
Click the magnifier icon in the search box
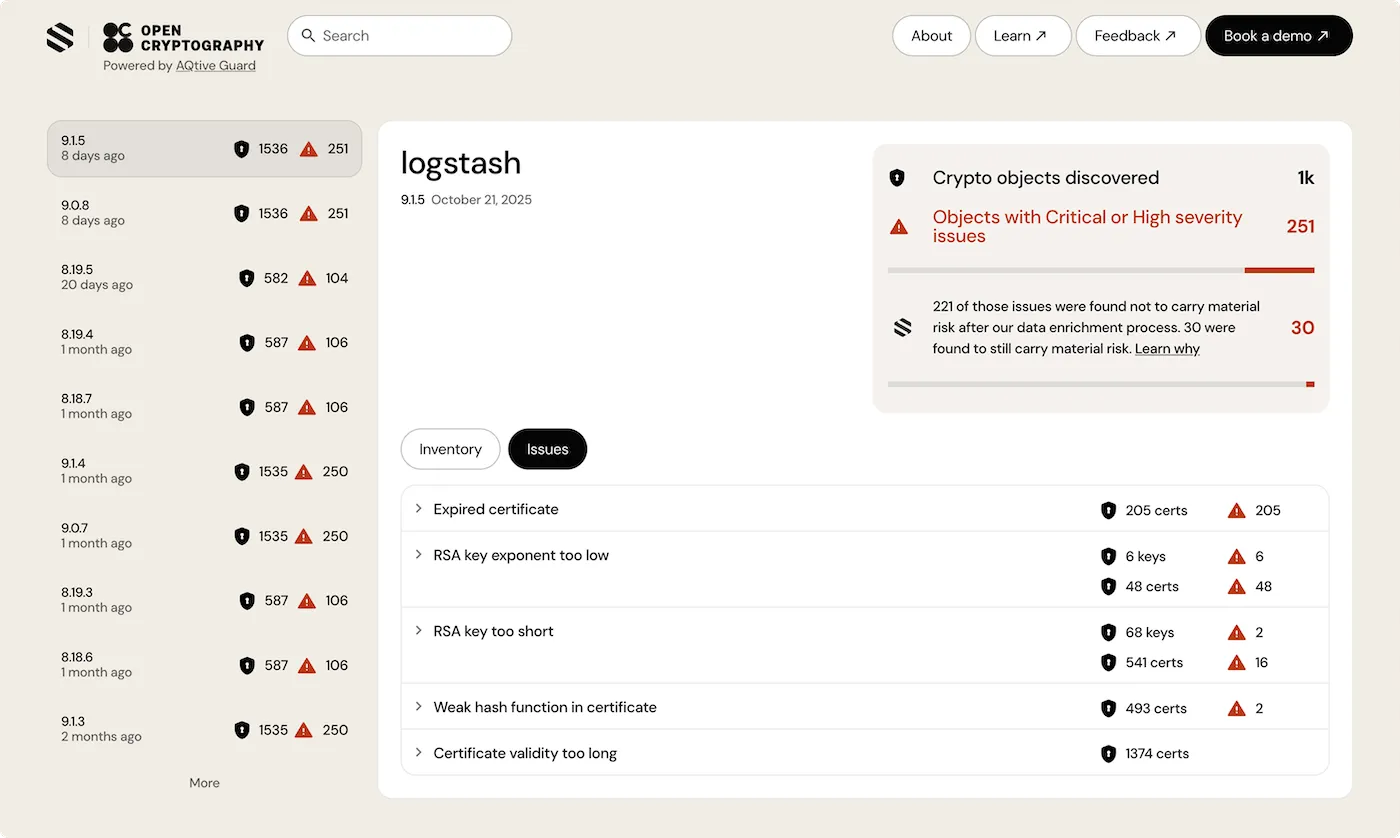(x=308, y=36)
